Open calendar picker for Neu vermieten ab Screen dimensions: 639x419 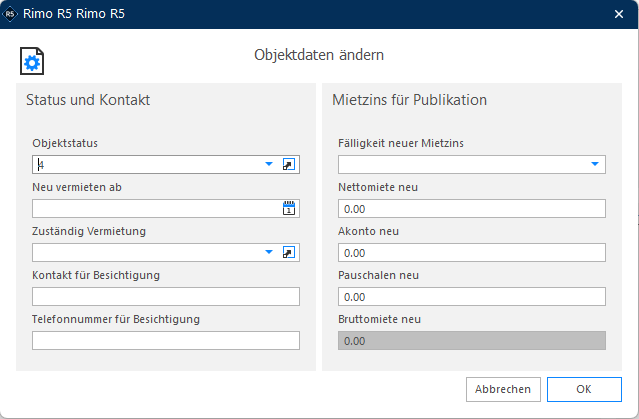(289, 208)
